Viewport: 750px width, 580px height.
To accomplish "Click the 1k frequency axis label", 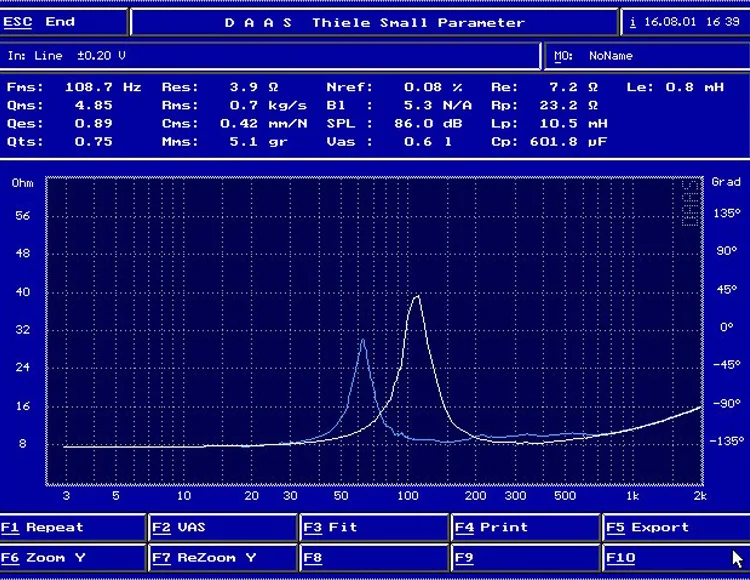I will pyautogui.click(x=632, y=496).
